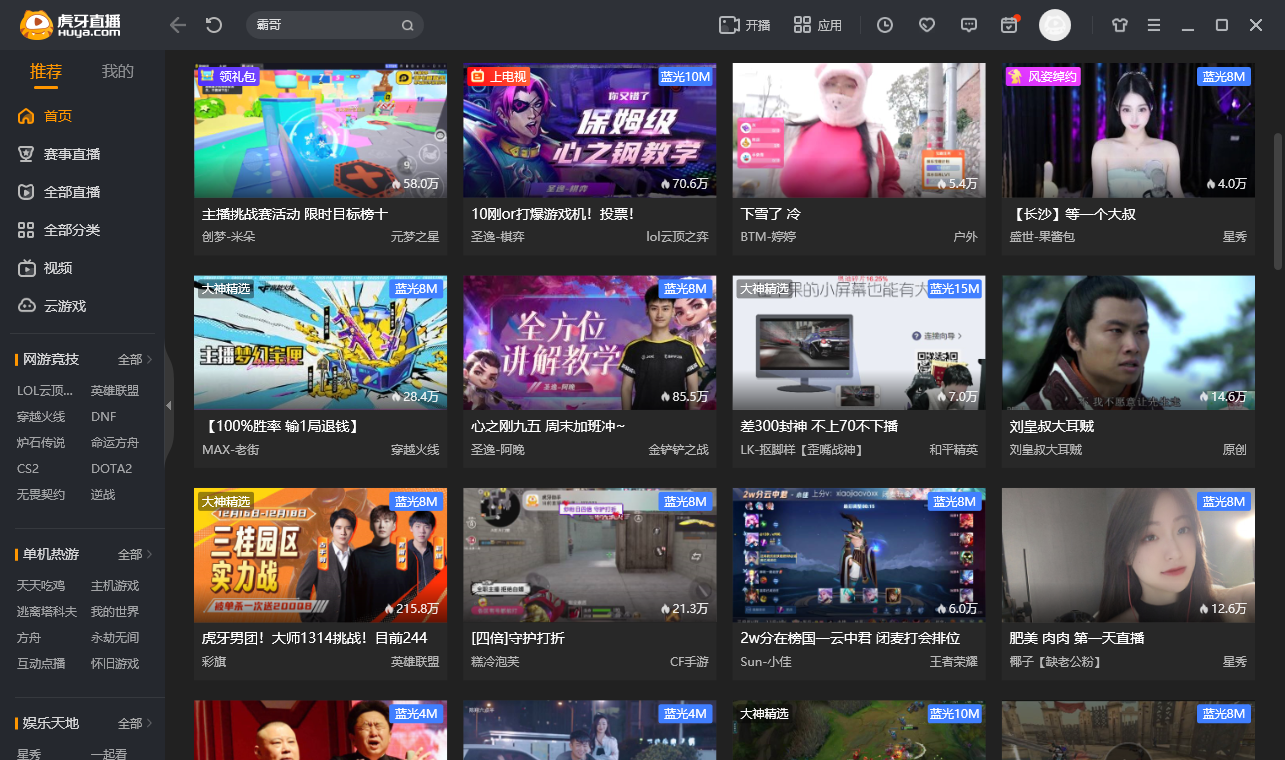
Task: Open the CS2 category link
Action: (x=28, y=469)
